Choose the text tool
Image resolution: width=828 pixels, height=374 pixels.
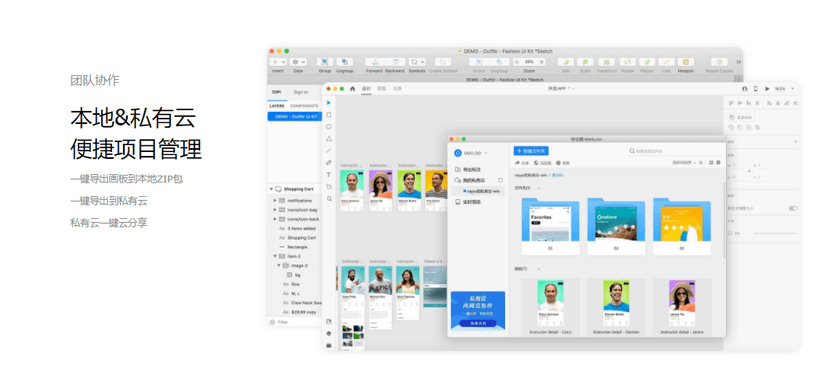(x=329, y=175)
